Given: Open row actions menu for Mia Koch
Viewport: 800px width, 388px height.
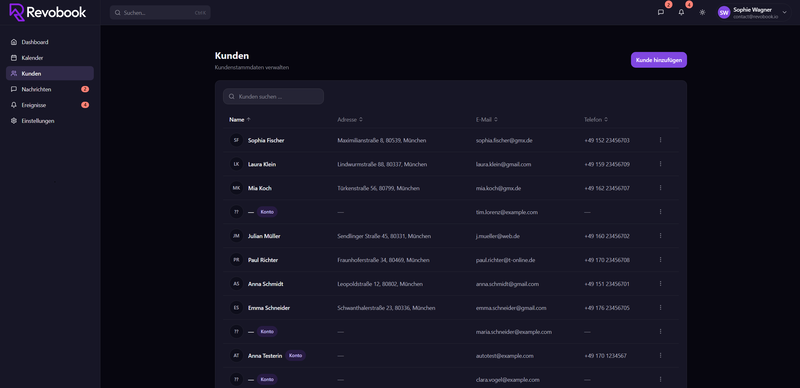Looking at the screenshot, I should [x=660, y=188].
